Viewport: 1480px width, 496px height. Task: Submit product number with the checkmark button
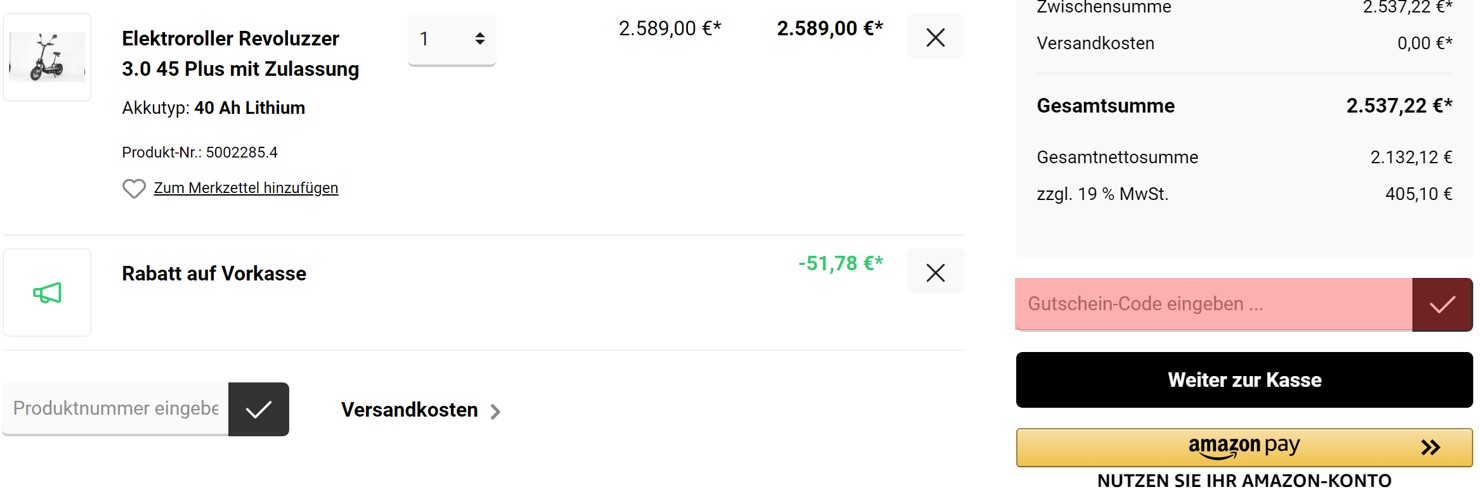[x=259, y=409]
